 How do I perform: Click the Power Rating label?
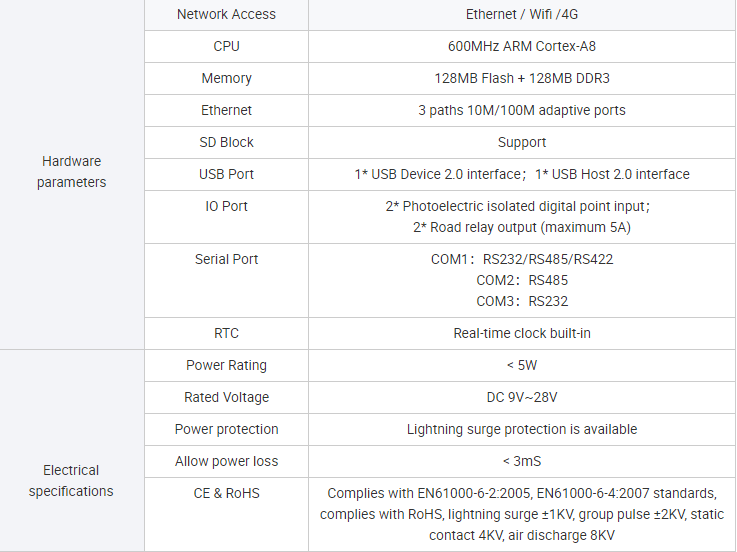click(226, 365)
